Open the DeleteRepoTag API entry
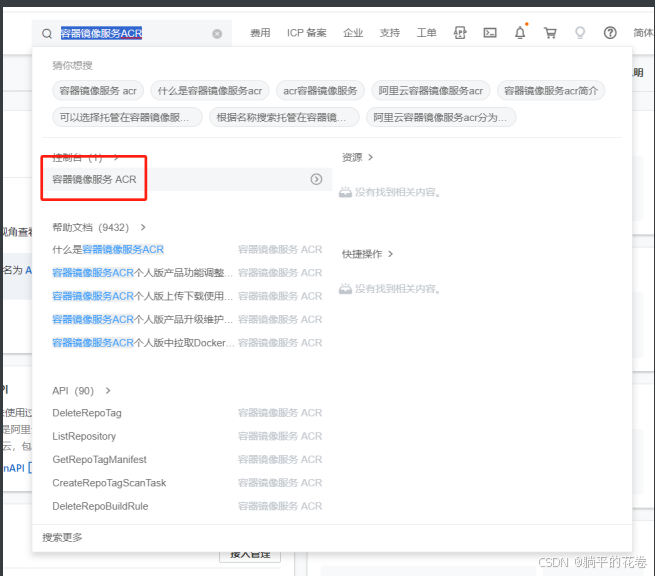The width and height of the screenshot is (655, 576). tap(87, 413)
